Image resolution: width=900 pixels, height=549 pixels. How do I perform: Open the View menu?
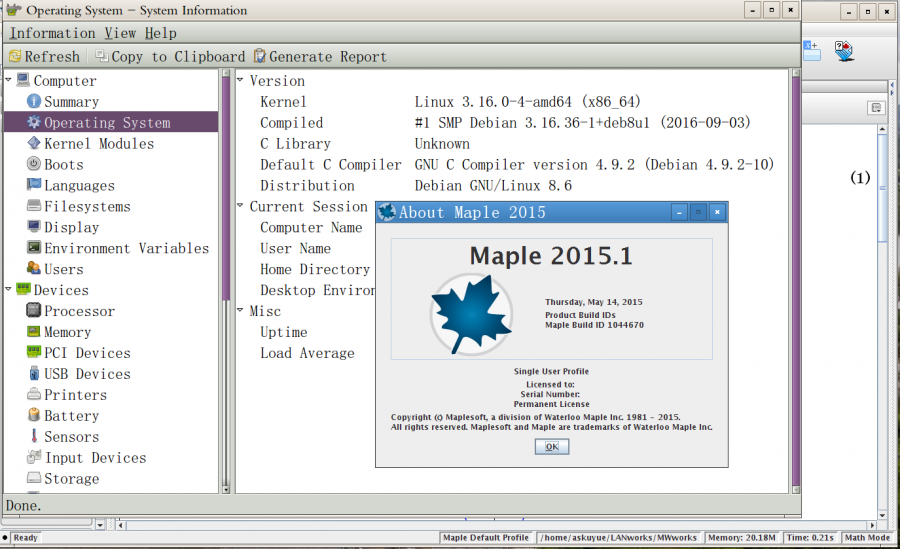[x=120, y=33]
